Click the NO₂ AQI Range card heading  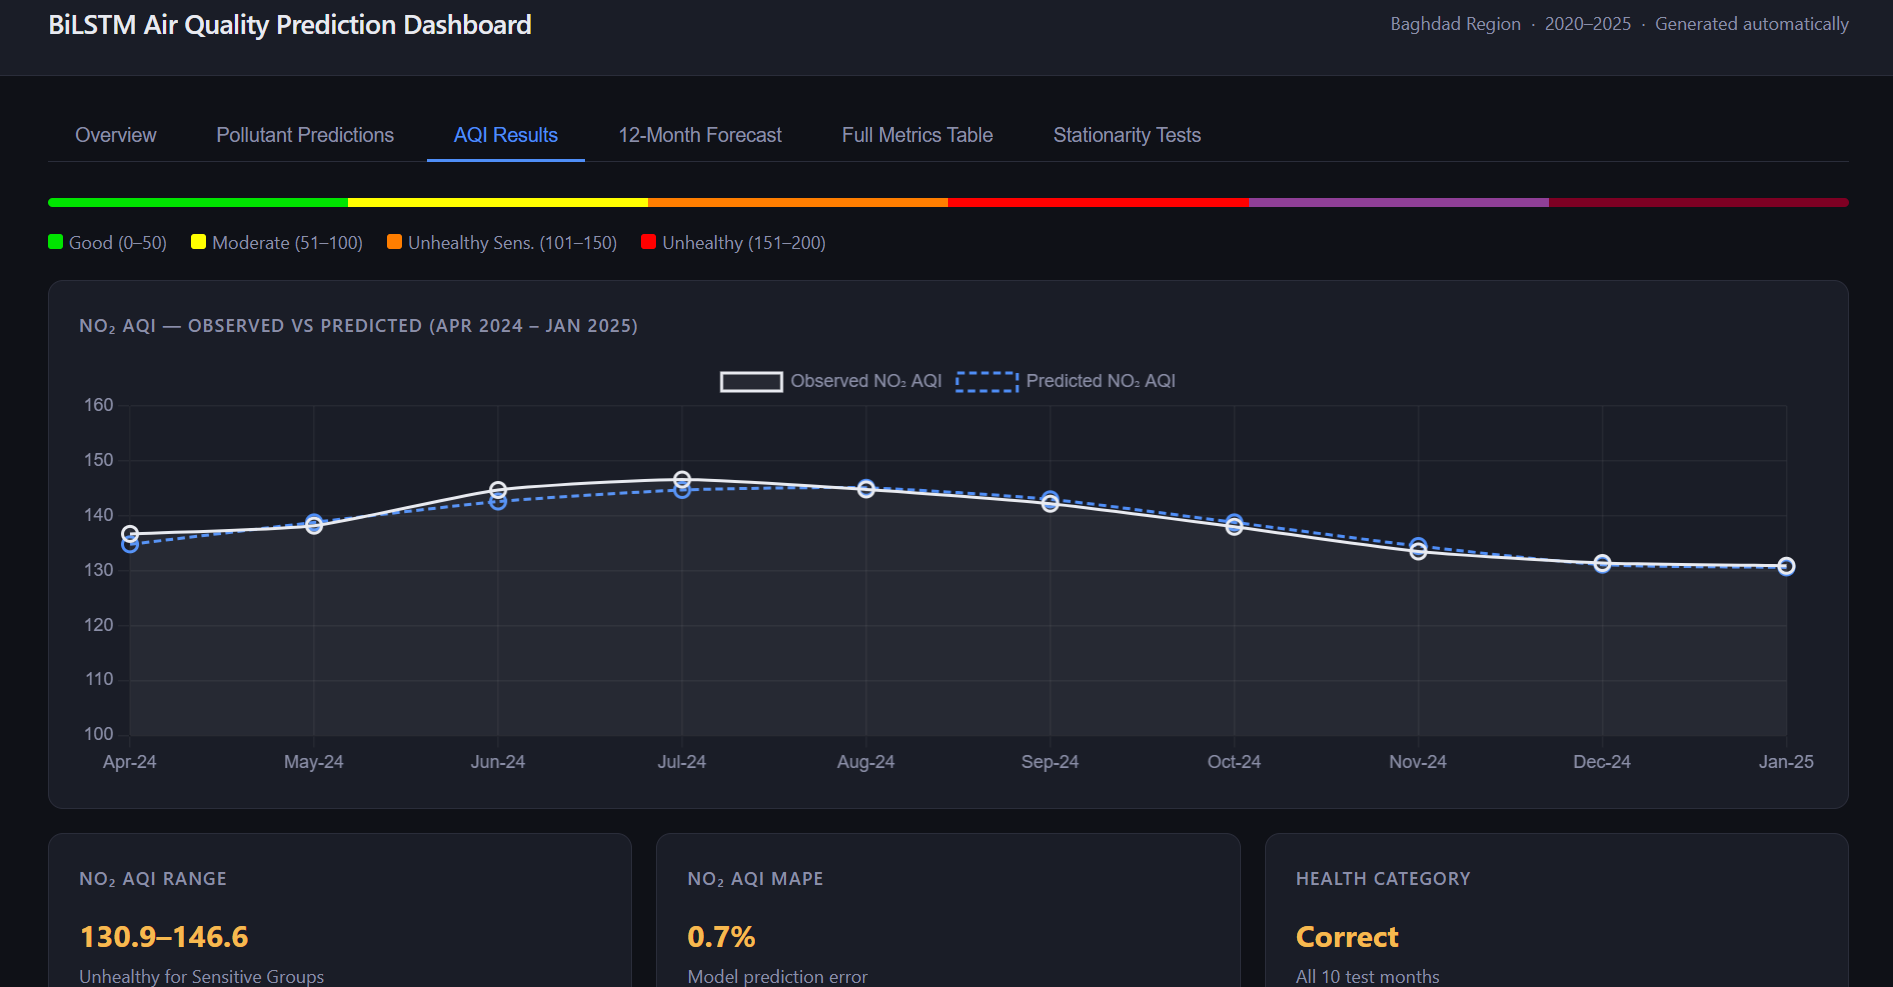pos(153,879)
